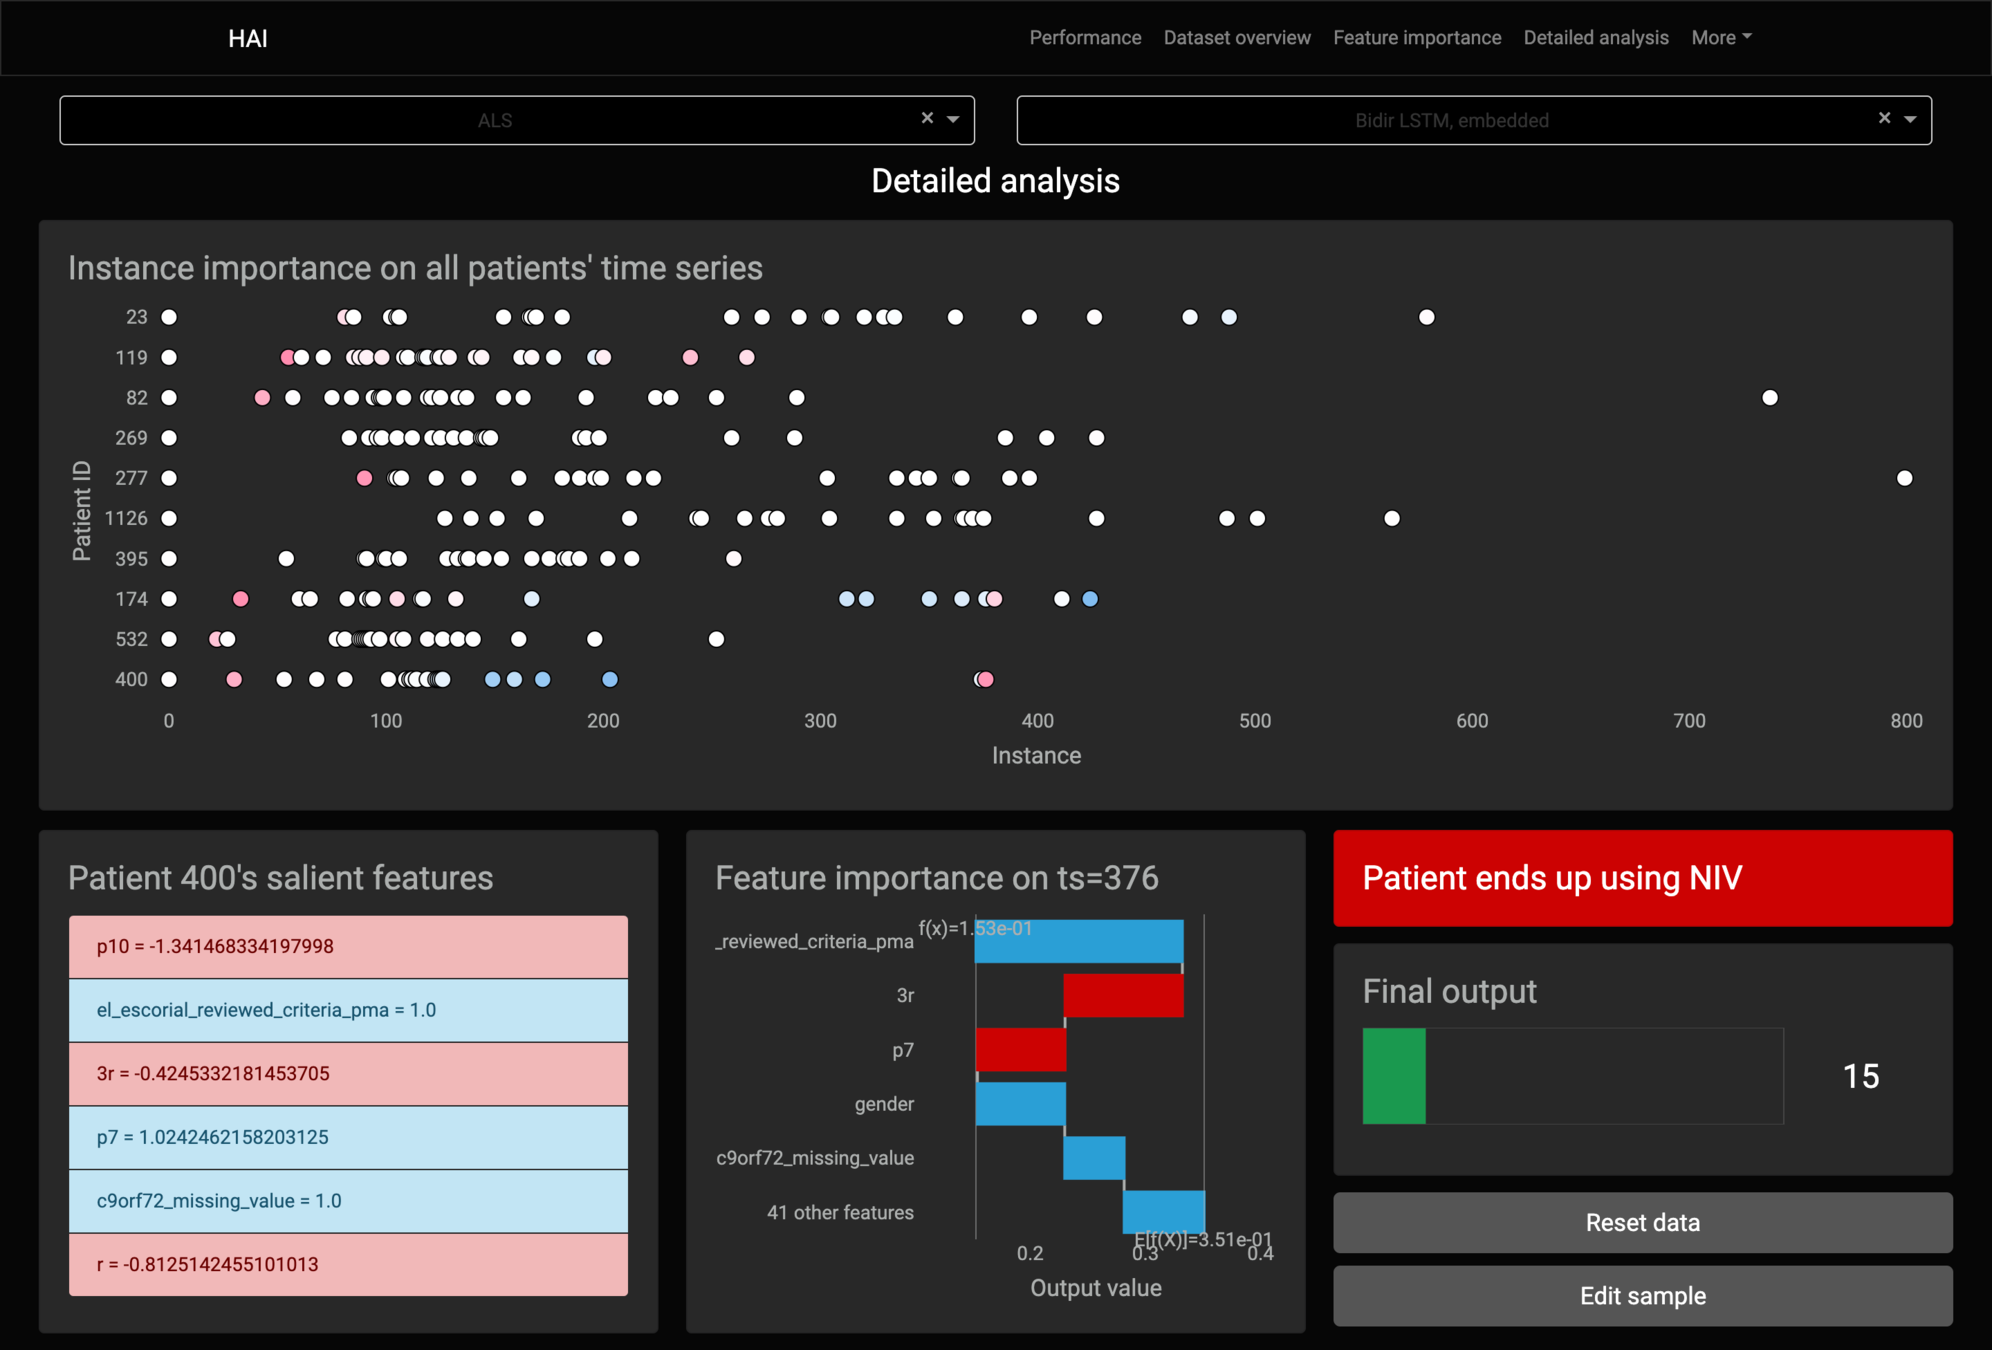This screenshot has width=1992, height=1350.
Task: Expand the model selection dropdown arrow
Action: (1910, 119)
